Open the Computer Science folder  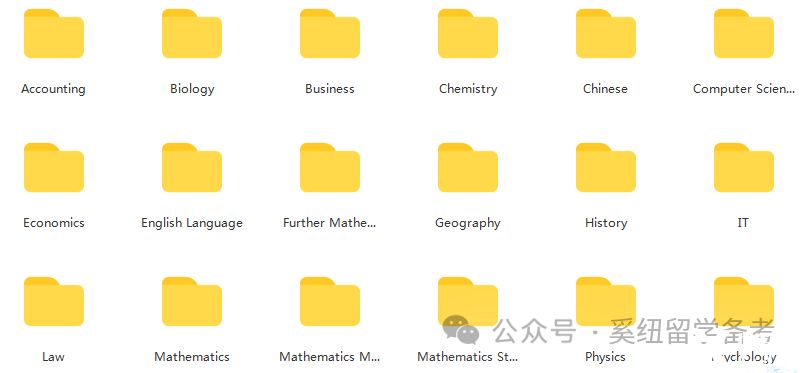coord(744,33)
